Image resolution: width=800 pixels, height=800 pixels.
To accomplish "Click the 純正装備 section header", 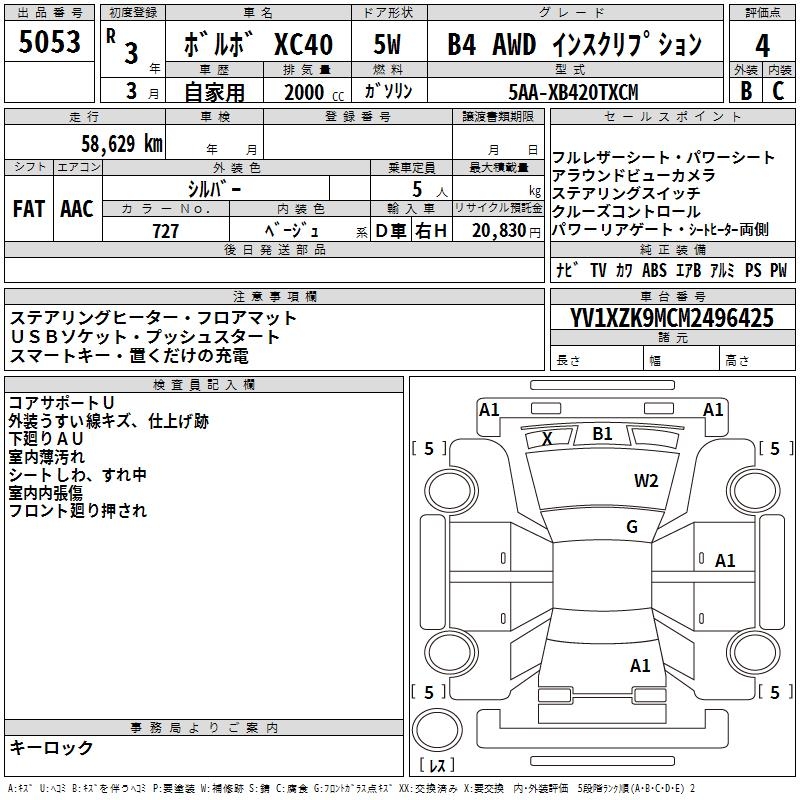I will click(672, 249).
